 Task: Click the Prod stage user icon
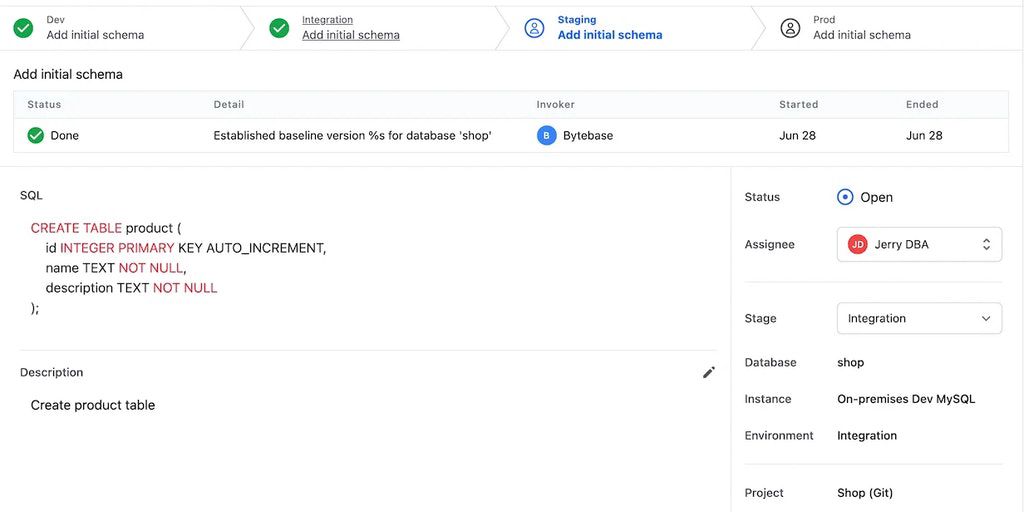point(790,28)
